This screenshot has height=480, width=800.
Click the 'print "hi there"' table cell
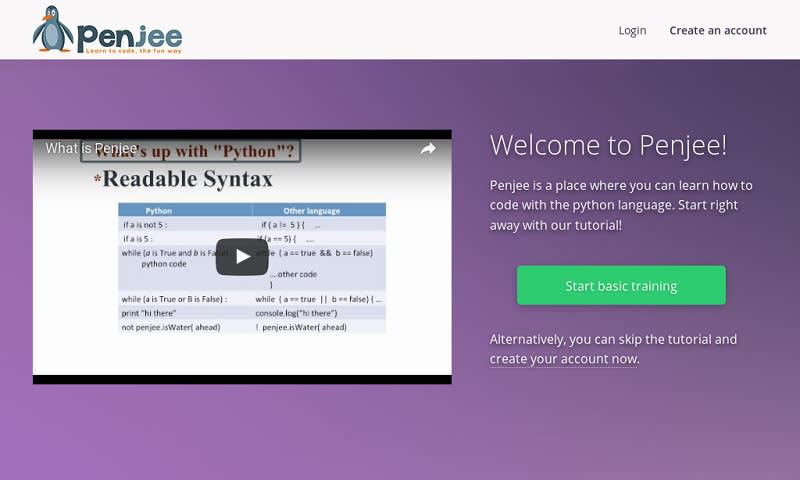point(148,313)
